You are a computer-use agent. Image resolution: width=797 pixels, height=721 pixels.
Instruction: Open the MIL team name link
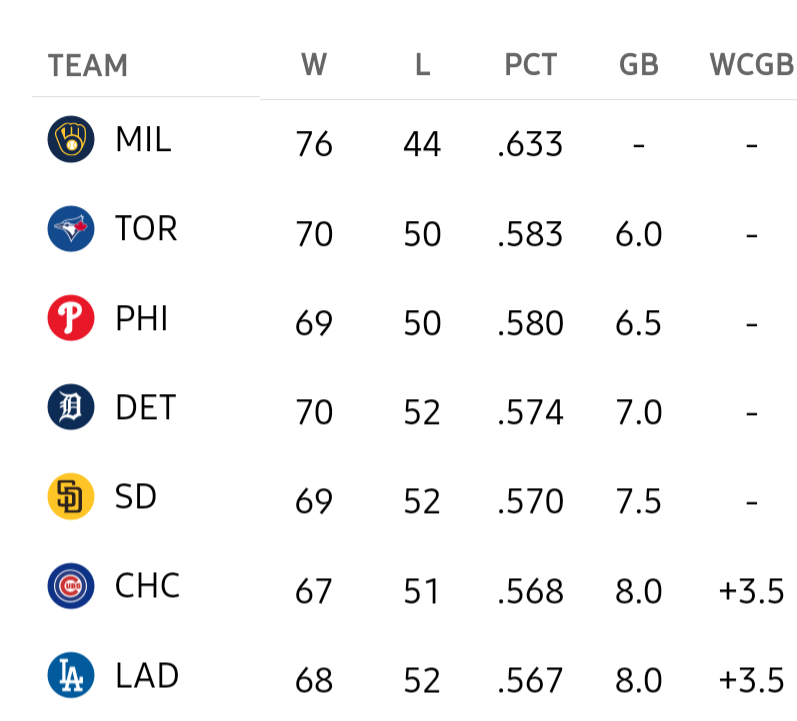pos(143,140)
